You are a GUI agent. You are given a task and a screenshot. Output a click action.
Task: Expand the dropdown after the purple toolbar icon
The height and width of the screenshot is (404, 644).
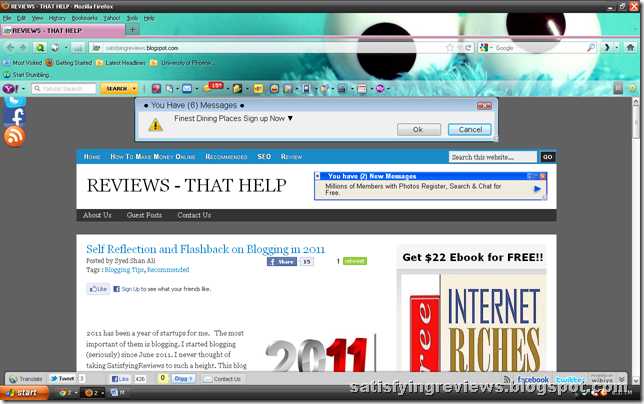click(388, 89)
